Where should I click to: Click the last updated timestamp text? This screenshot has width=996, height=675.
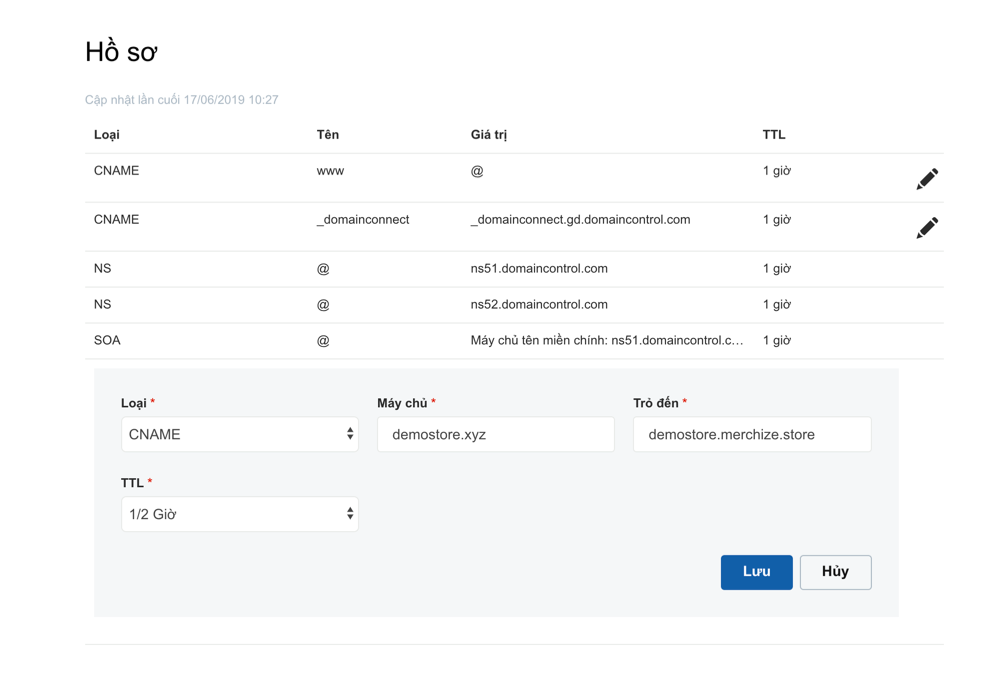coord(182,100)
